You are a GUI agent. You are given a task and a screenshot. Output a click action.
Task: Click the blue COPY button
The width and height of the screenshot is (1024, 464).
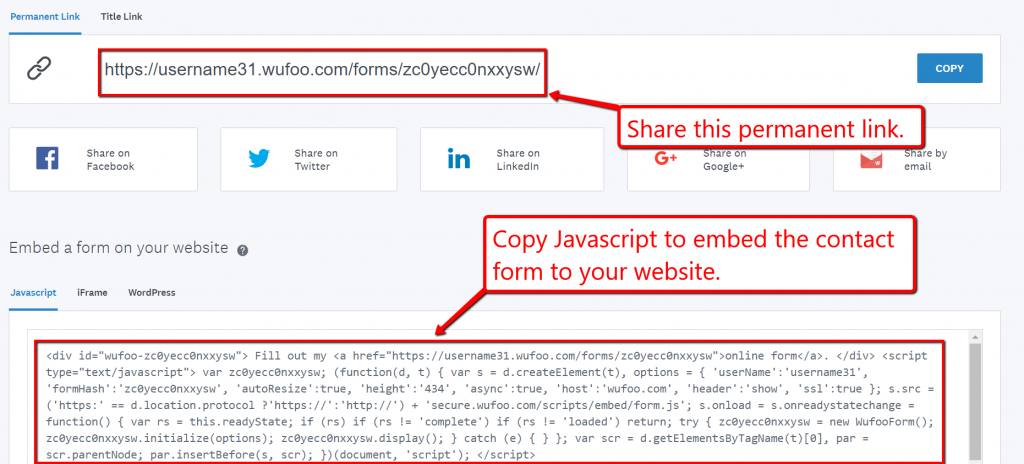(950, 68)
